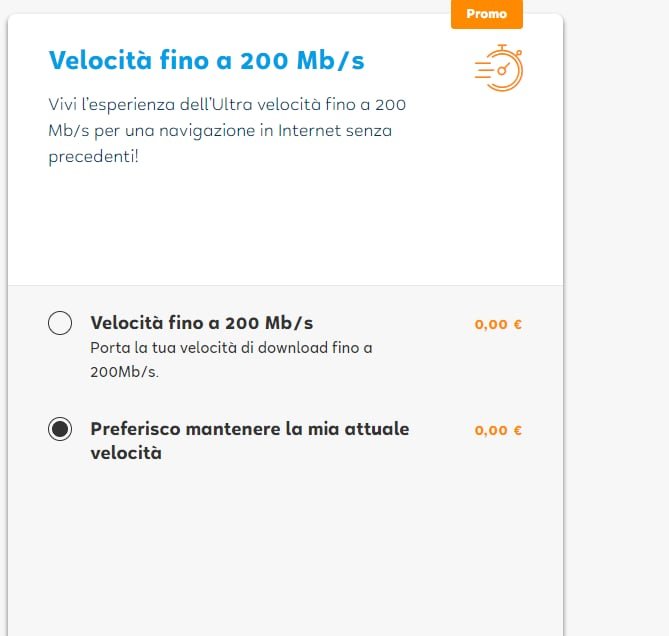
Task: Click the 0,00 € price beside 'Preferisco mantenere'
Action: coord(498,430)
